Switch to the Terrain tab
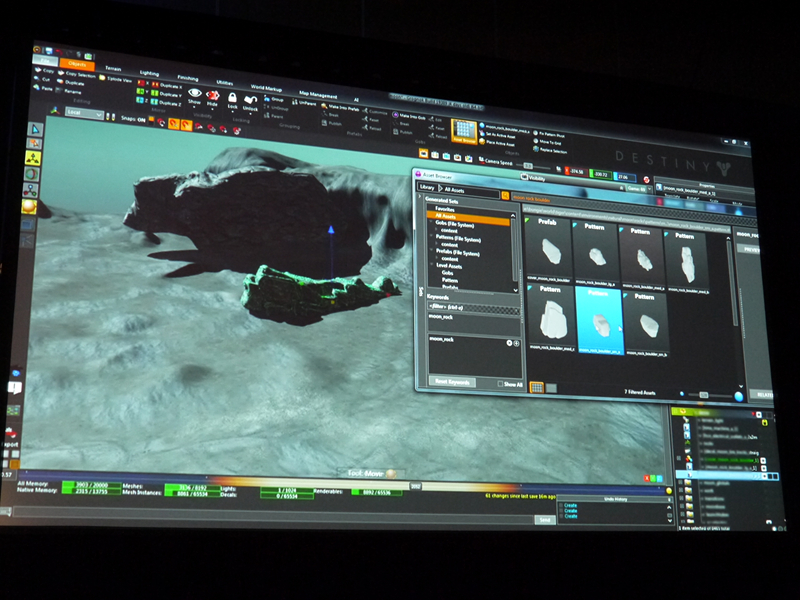The width and height of the screenshot is (800, 600). [113, 68]
